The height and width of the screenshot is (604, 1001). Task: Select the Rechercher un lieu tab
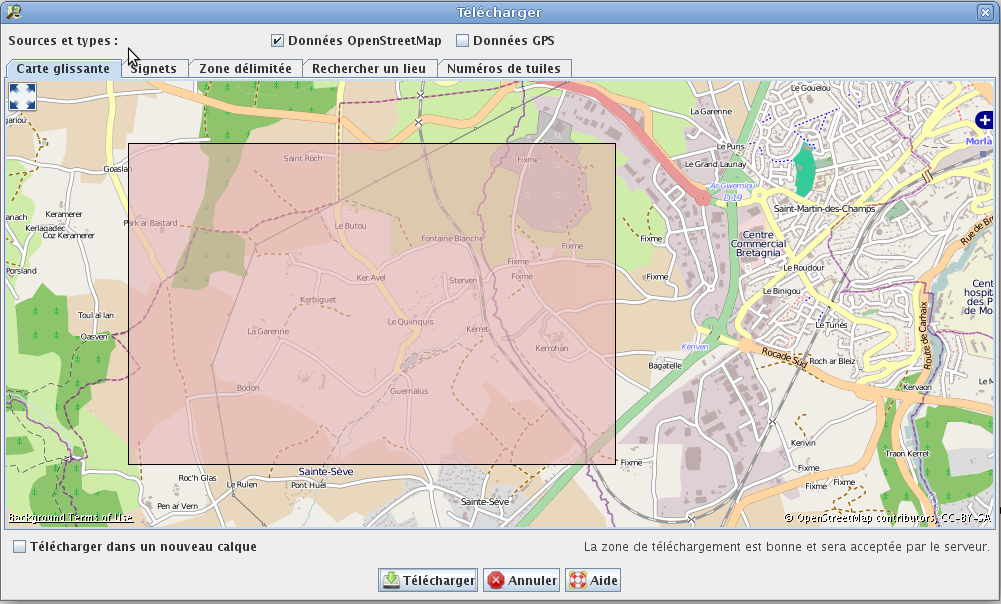coord(369,68)
